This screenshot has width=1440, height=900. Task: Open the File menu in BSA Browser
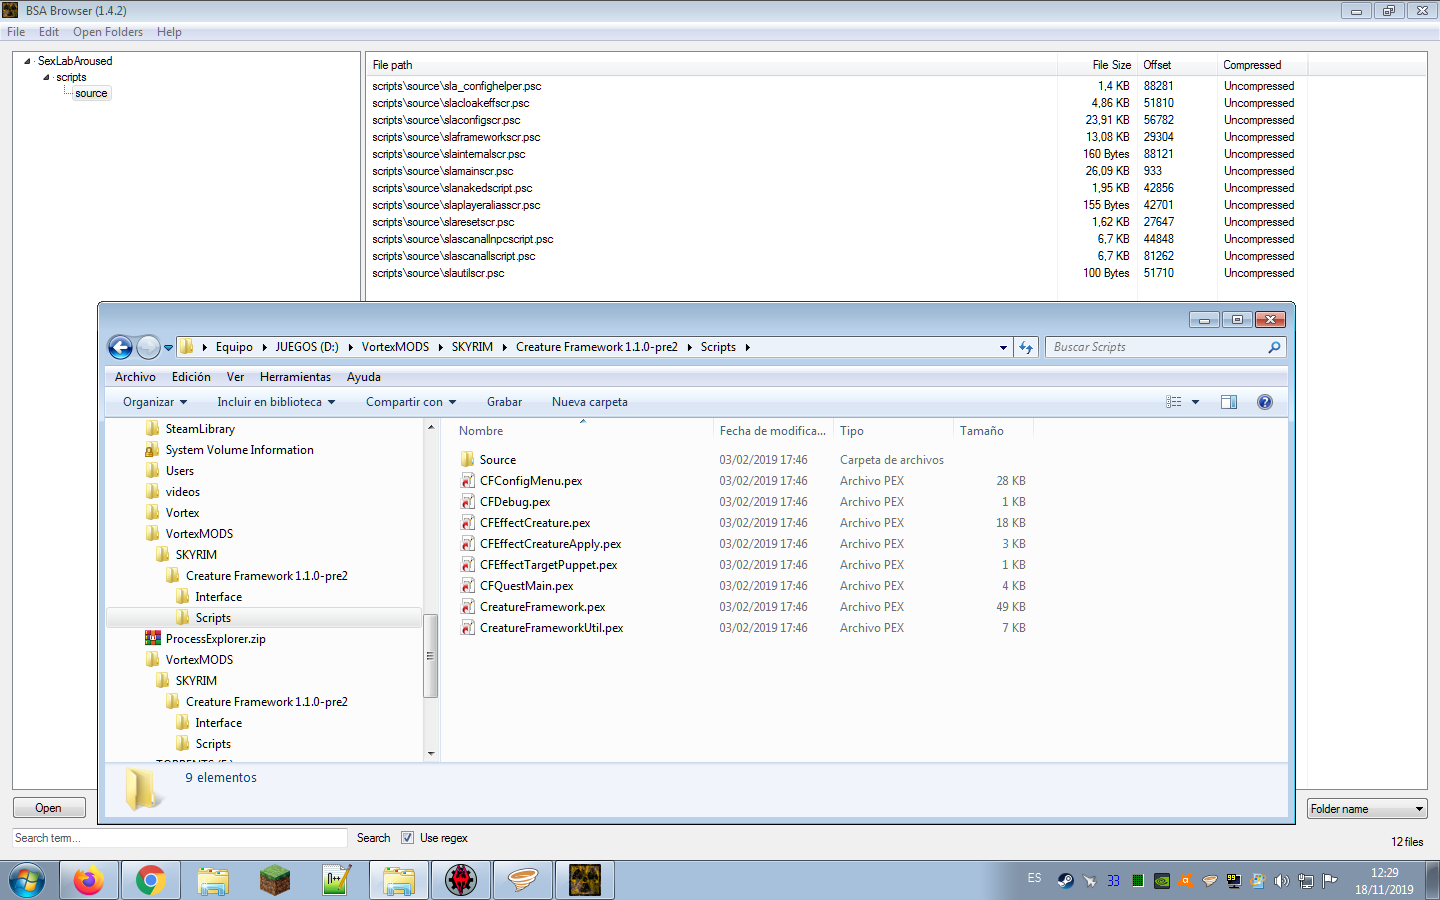[16, 32]
